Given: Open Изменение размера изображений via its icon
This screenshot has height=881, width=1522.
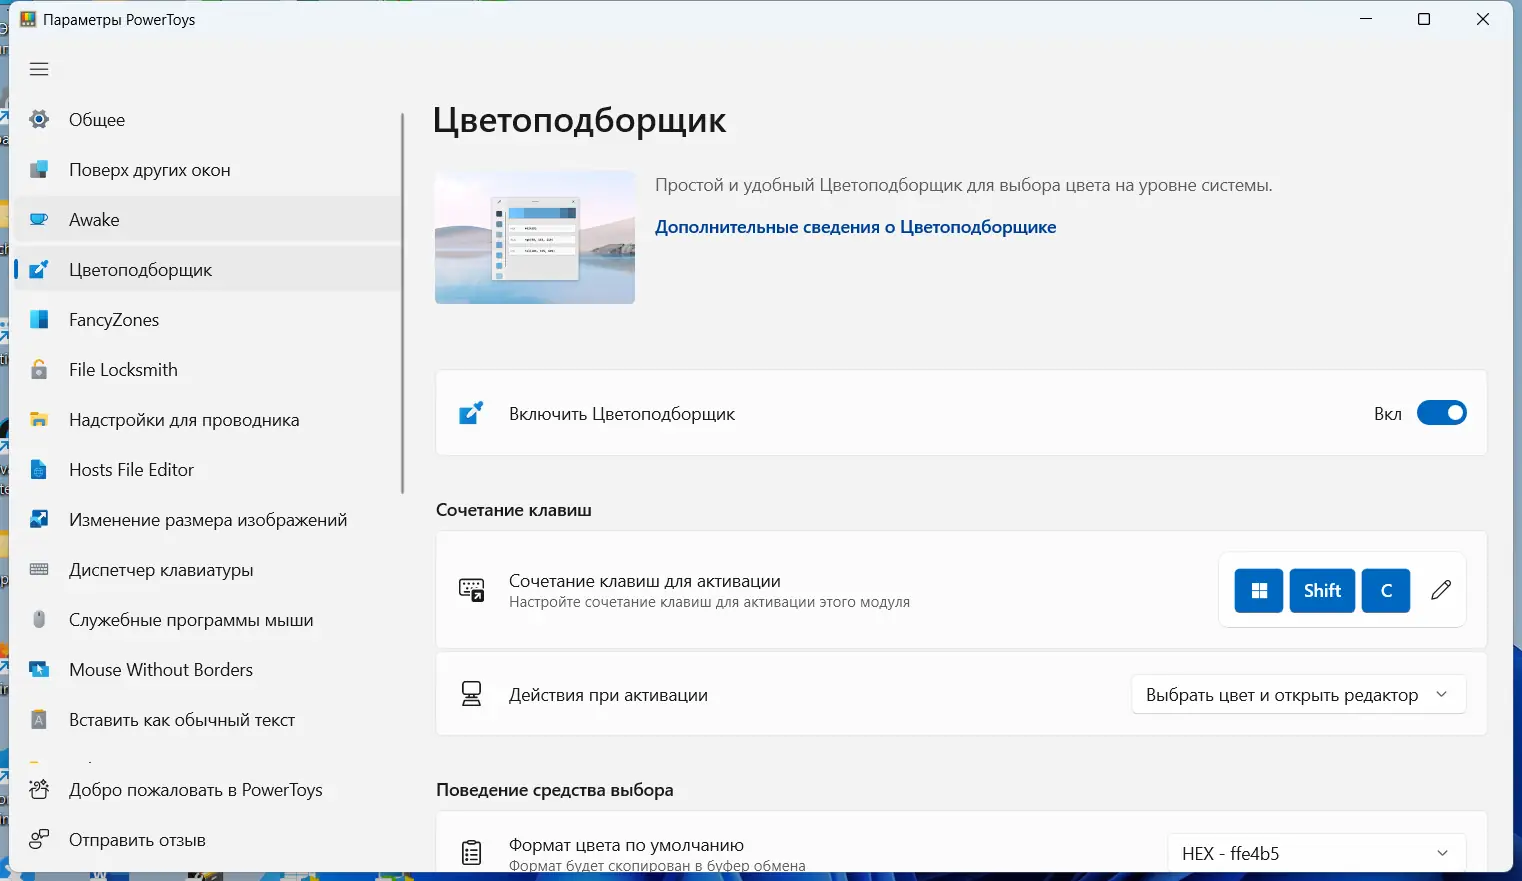Looking at the screenshot, I should (x=39, y=520).
